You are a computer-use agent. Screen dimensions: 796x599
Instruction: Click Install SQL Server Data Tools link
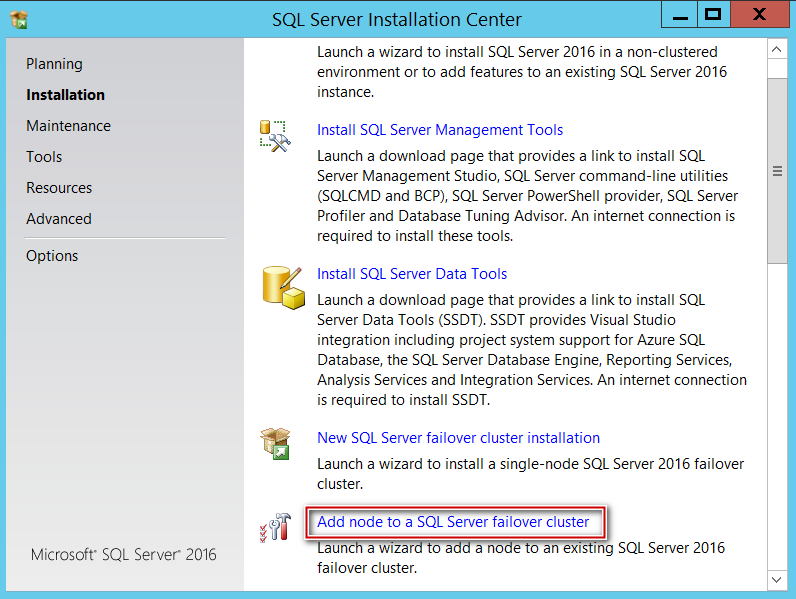pos(412,274)
